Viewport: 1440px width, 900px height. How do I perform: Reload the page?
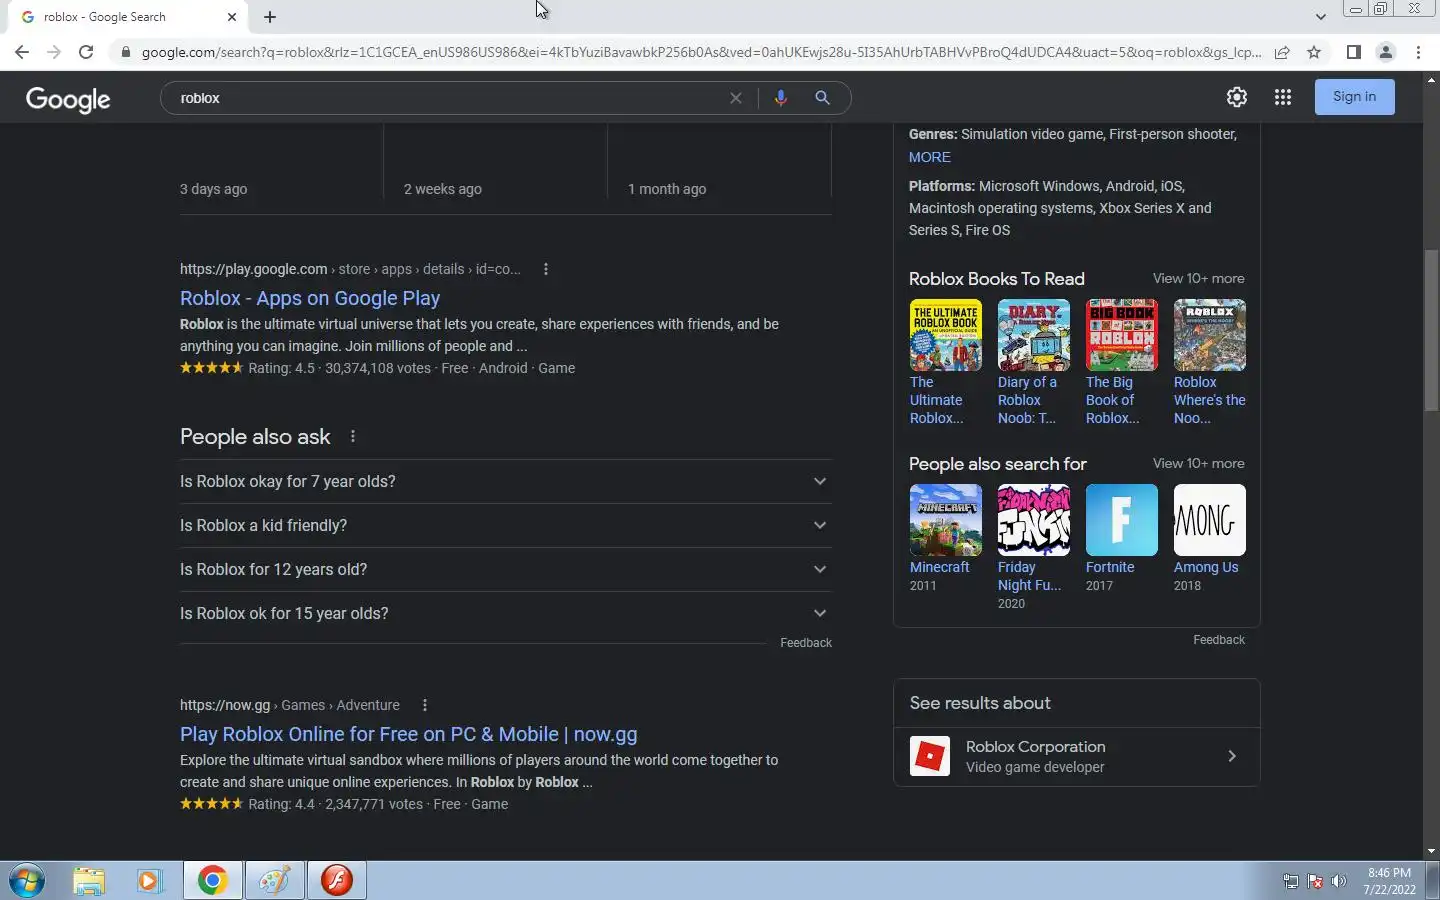pyautogui.click(x=86, y=52)
